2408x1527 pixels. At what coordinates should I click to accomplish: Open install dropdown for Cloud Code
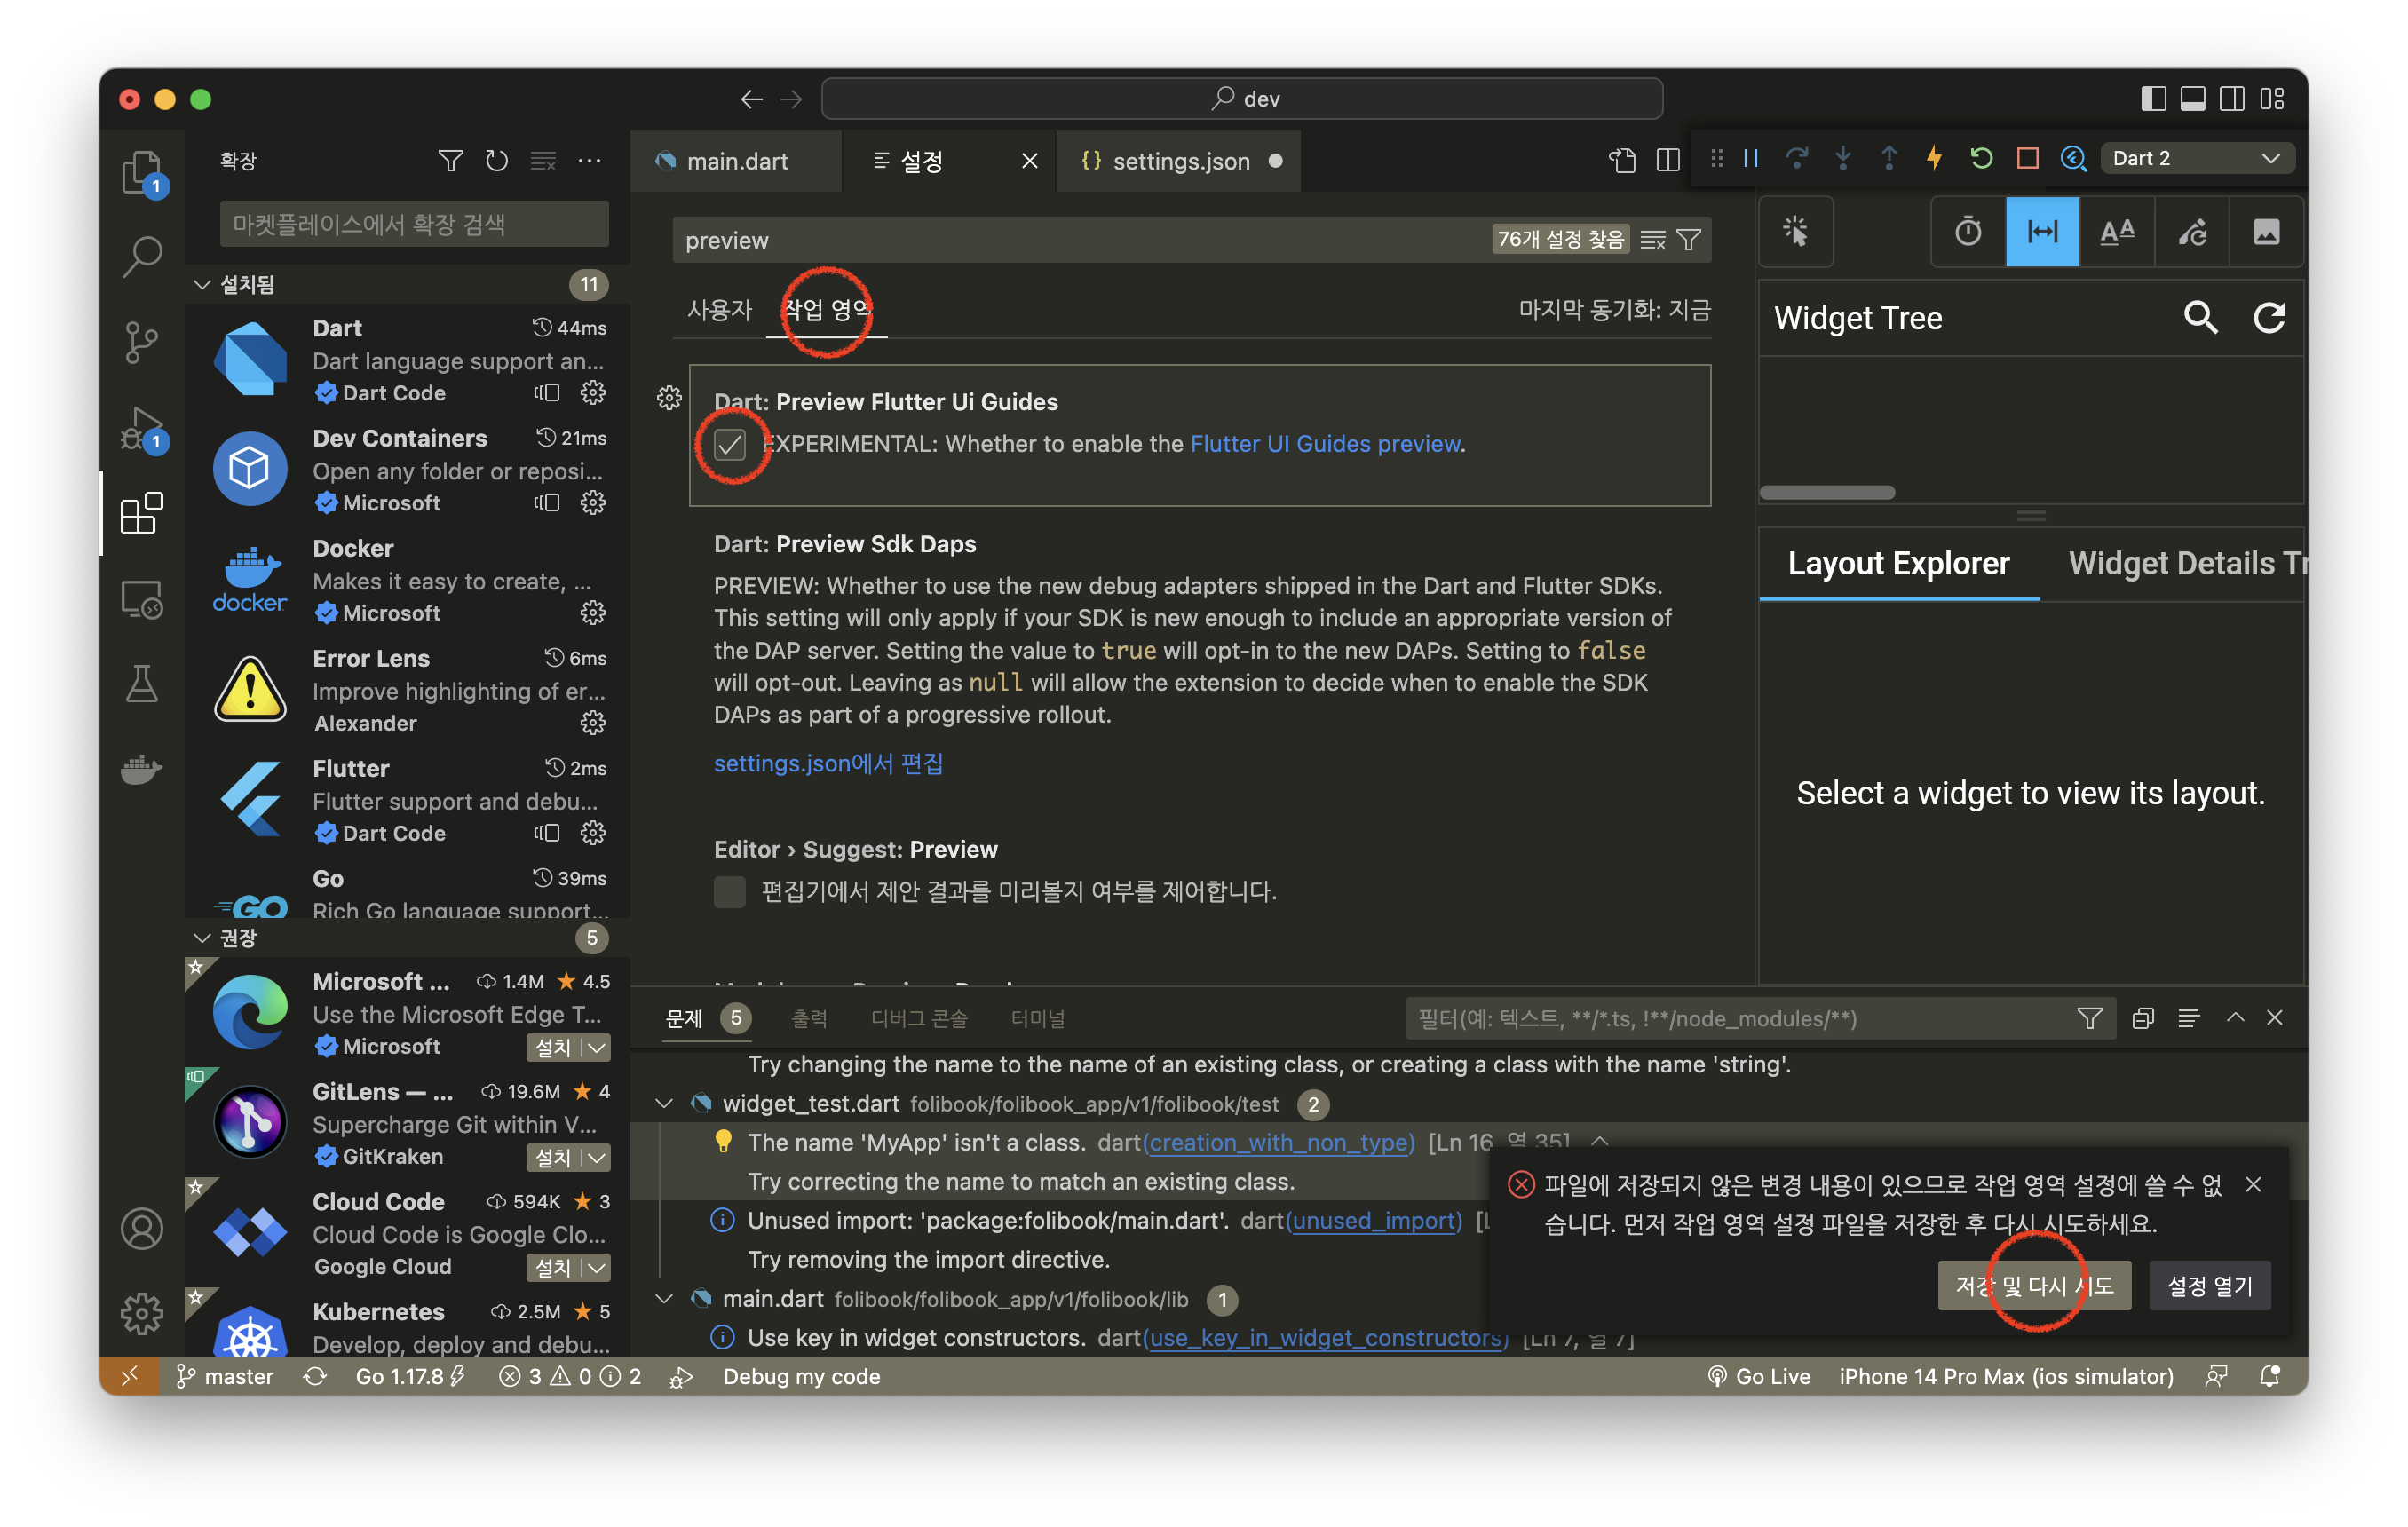tap(597, 1267)
